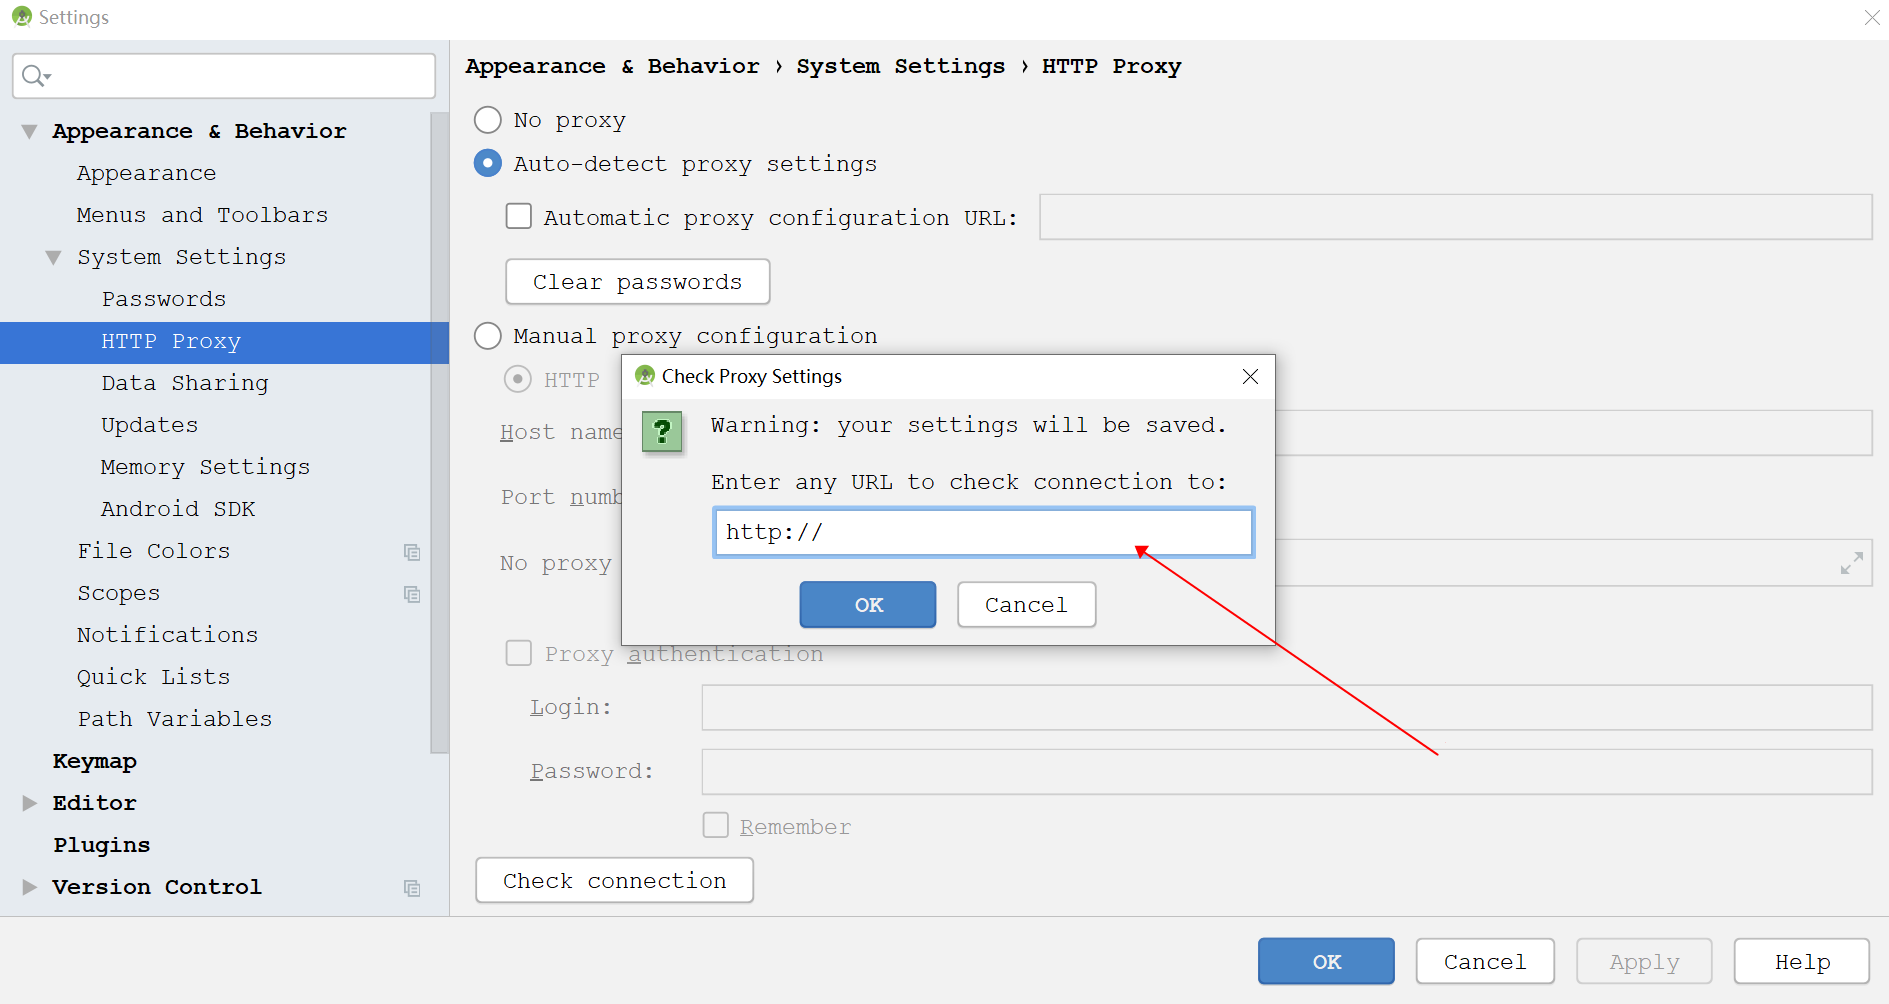Click the question mark icon in warning dialog

662,431
